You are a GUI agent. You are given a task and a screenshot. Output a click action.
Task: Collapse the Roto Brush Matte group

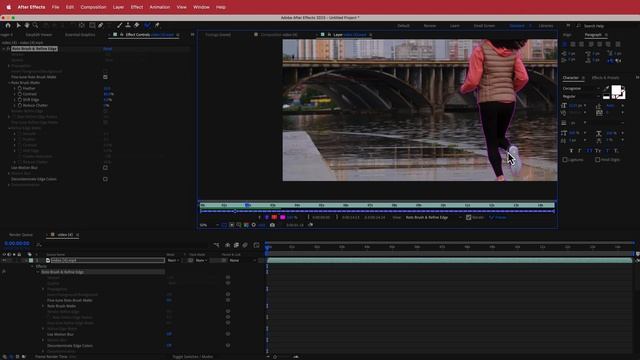coord(9,82)
